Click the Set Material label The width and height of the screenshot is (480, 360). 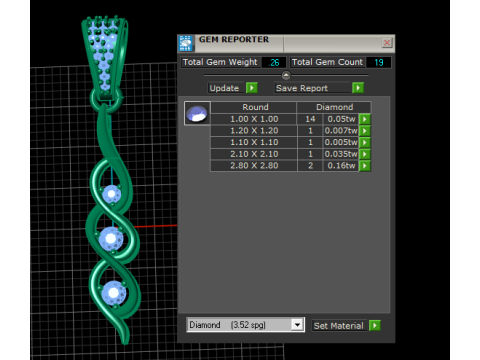click(x=339, y=326)
